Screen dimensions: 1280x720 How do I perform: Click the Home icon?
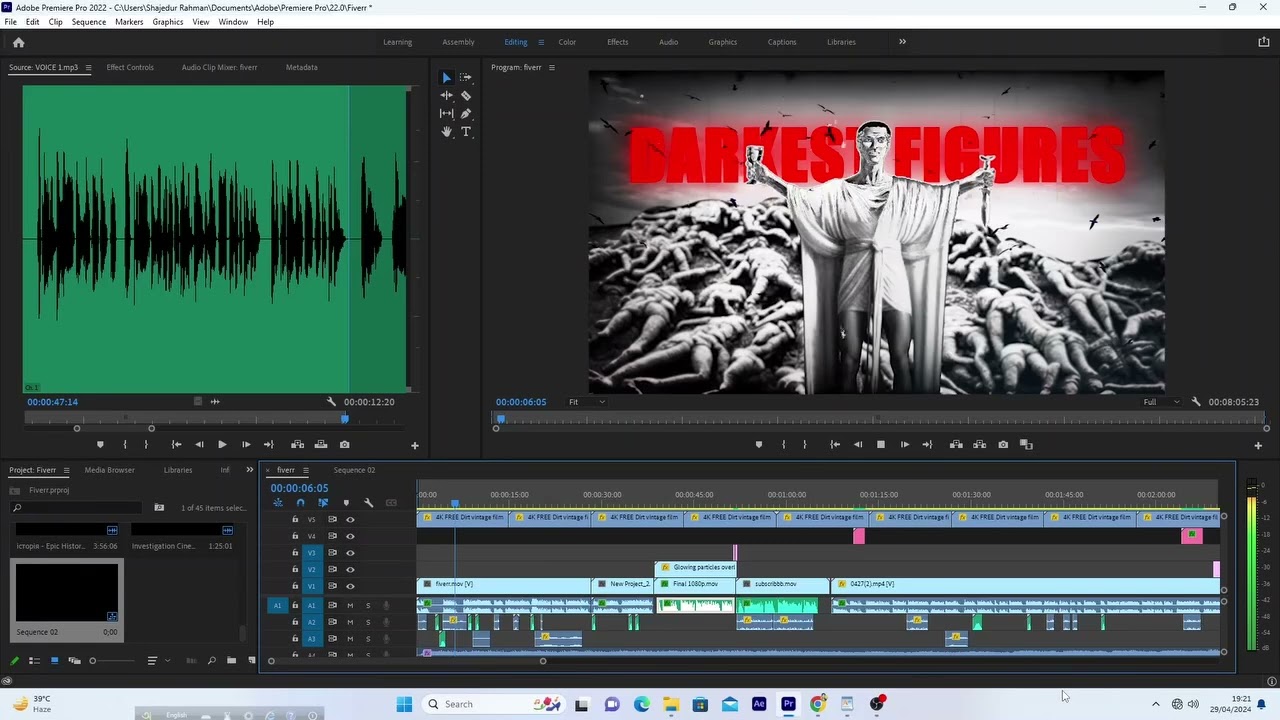[18, 42]
